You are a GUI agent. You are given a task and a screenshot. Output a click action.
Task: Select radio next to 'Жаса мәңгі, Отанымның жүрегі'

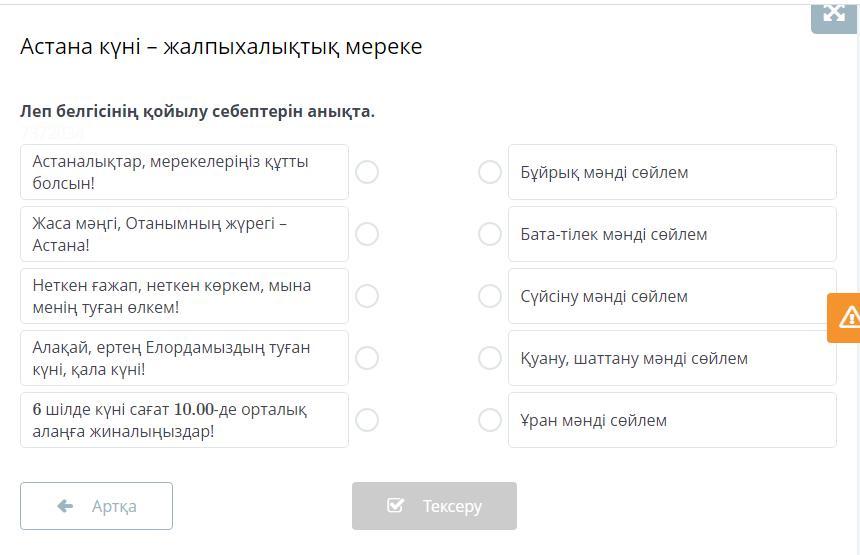pyautogui.click(x=367, y=234)
